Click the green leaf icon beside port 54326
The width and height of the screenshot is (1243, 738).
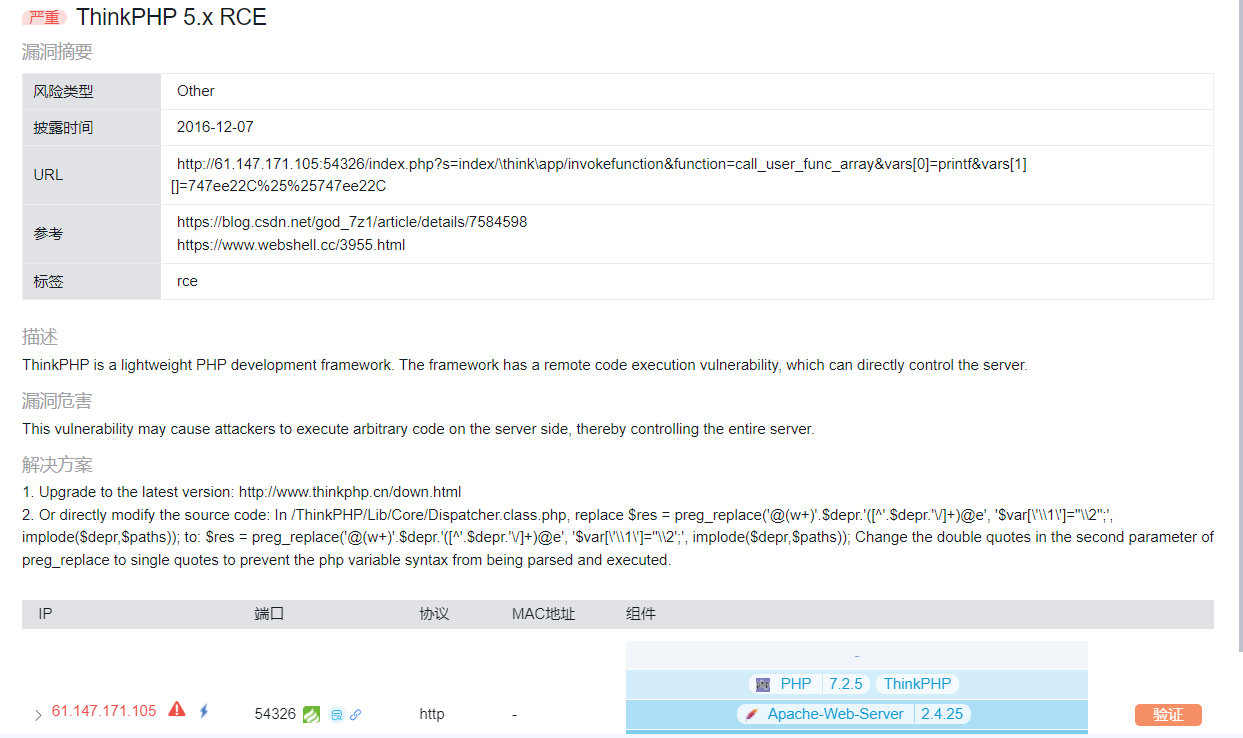click(x=312, y=714)
